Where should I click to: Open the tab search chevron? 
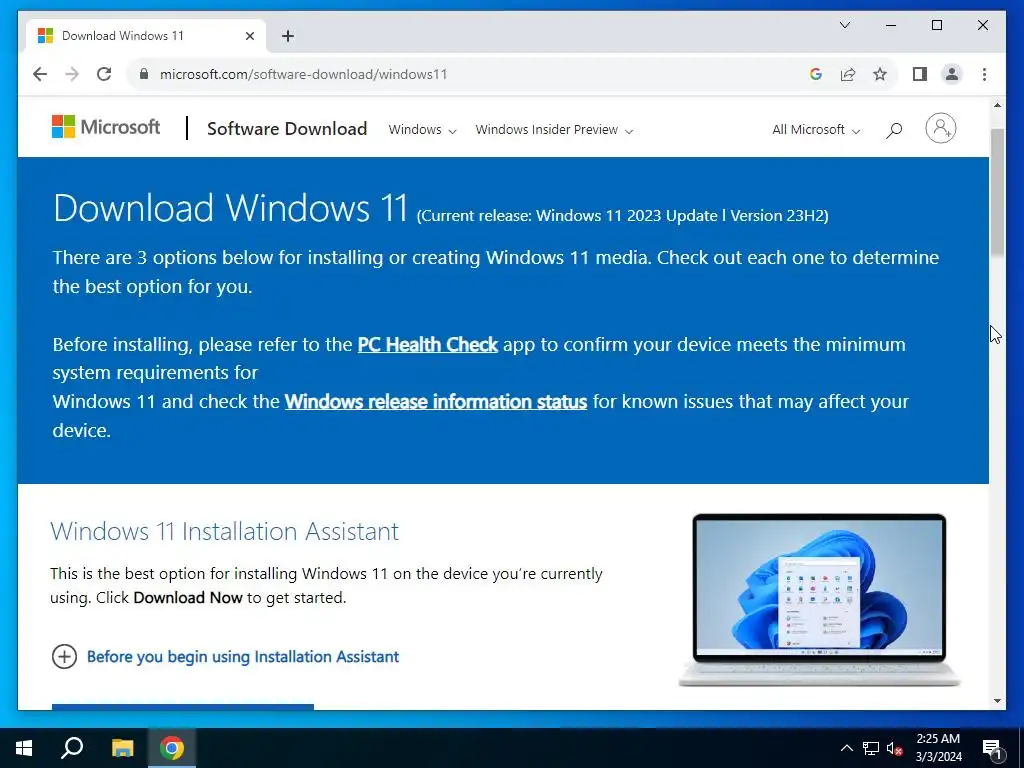pyautogui.click(x=844, y=25)
